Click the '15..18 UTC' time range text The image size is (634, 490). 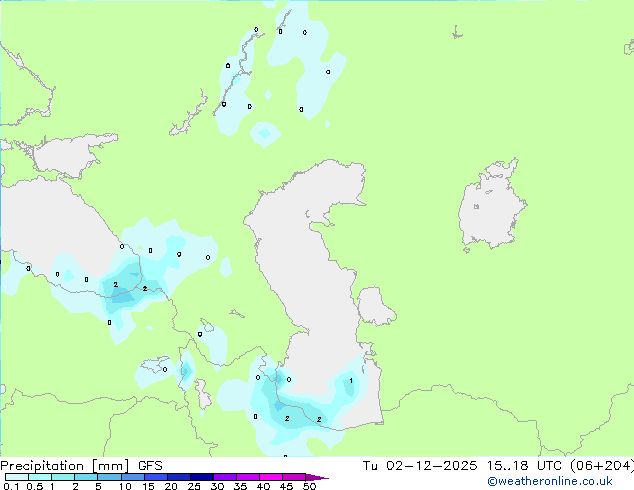(x=524, y=466)
